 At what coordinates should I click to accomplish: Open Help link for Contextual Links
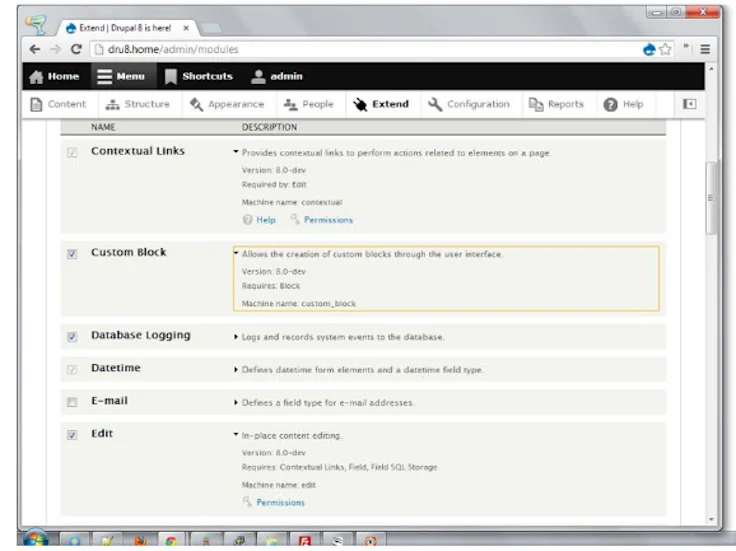[x=266, y=220]
